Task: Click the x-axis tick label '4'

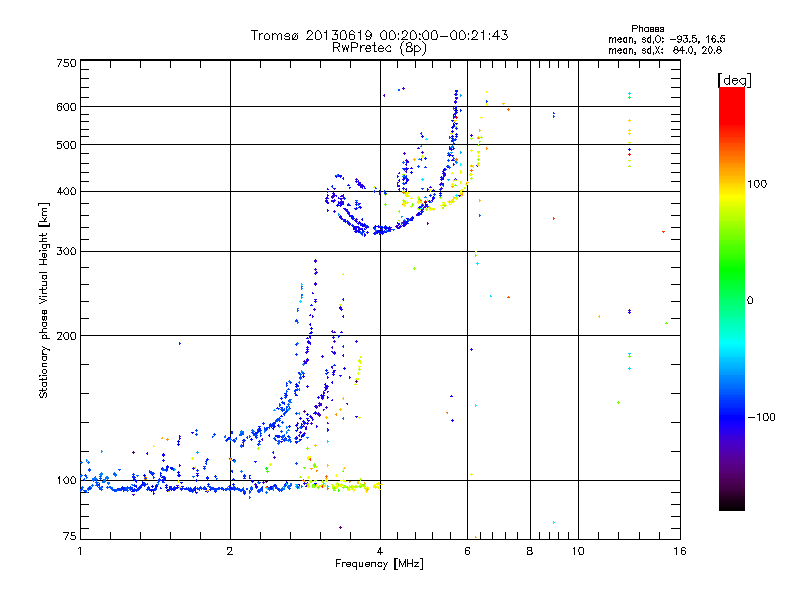Action: coord(380,551)
